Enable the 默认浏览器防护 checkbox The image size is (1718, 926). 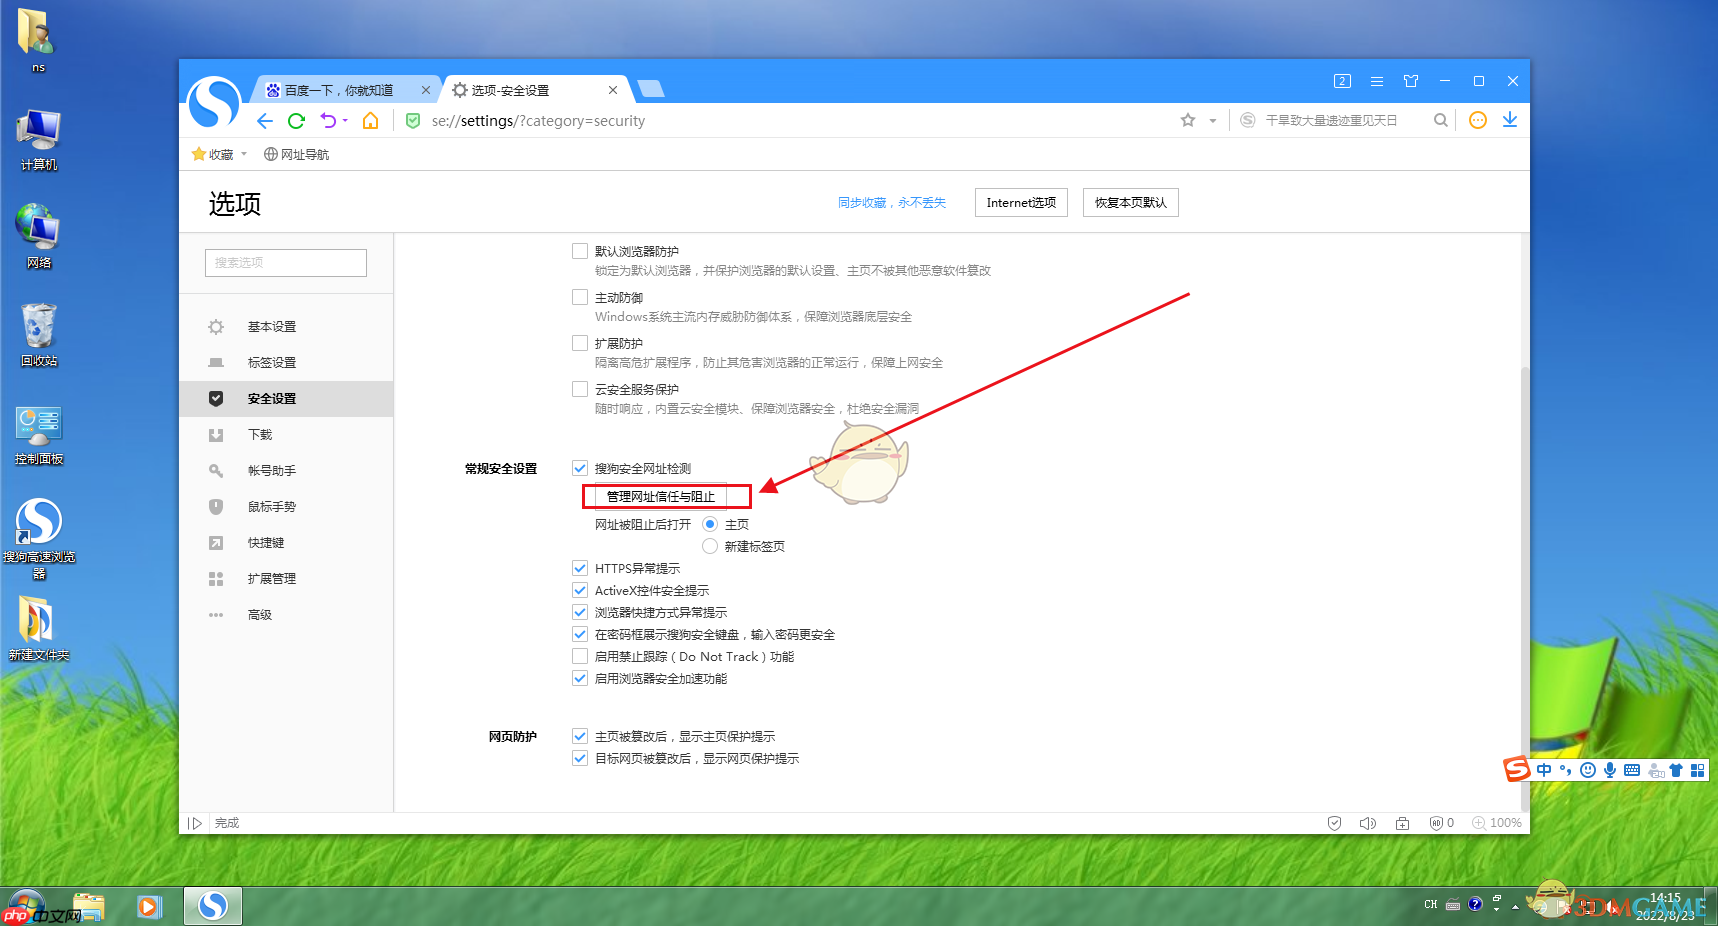(x=580, y=251)
